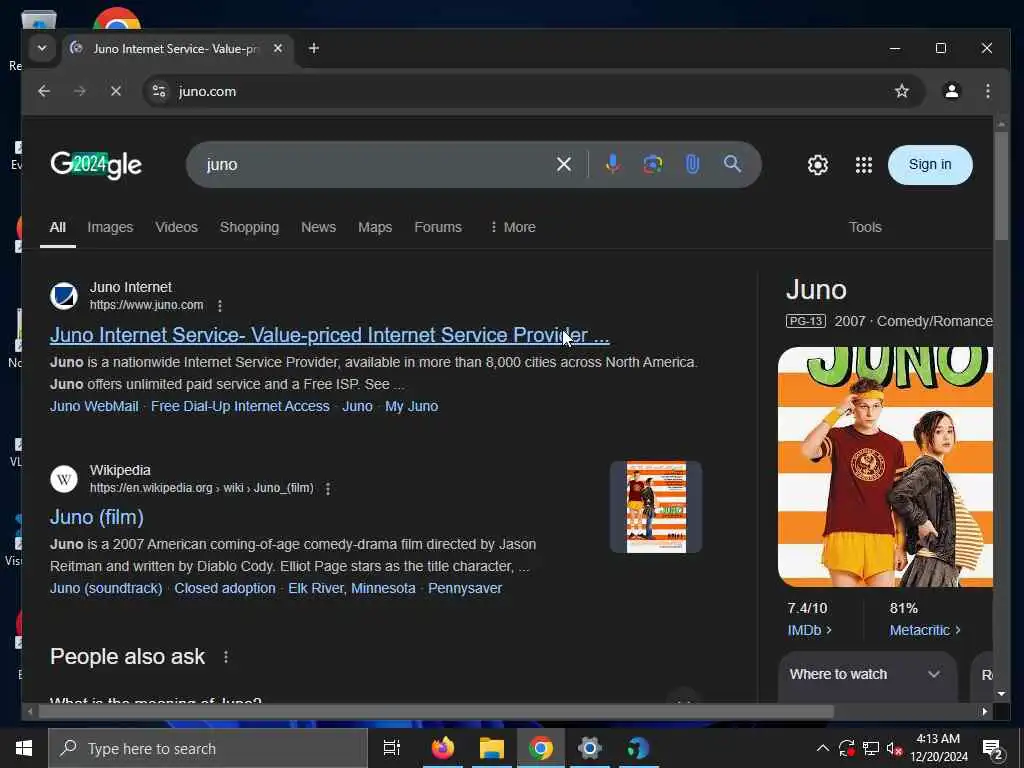Close the Juno Internet Service tab

click(278, 48)
